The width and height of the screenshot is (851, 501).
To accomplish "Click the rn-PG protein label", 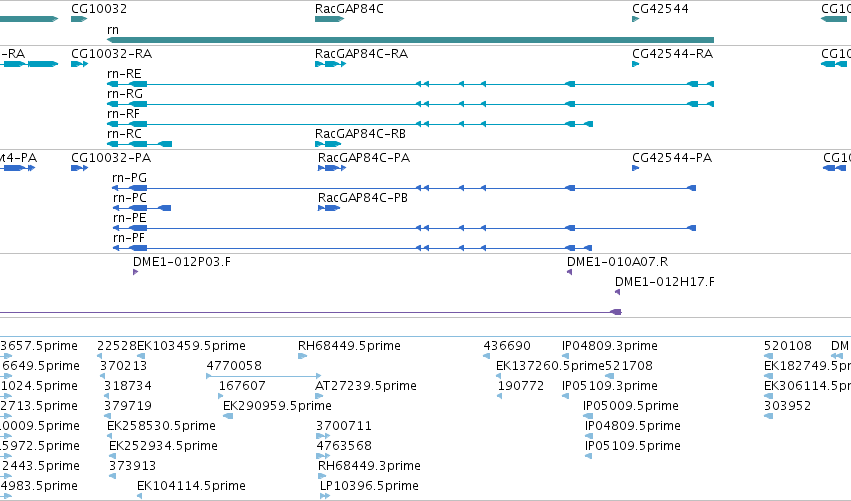I will pos(129,178).
